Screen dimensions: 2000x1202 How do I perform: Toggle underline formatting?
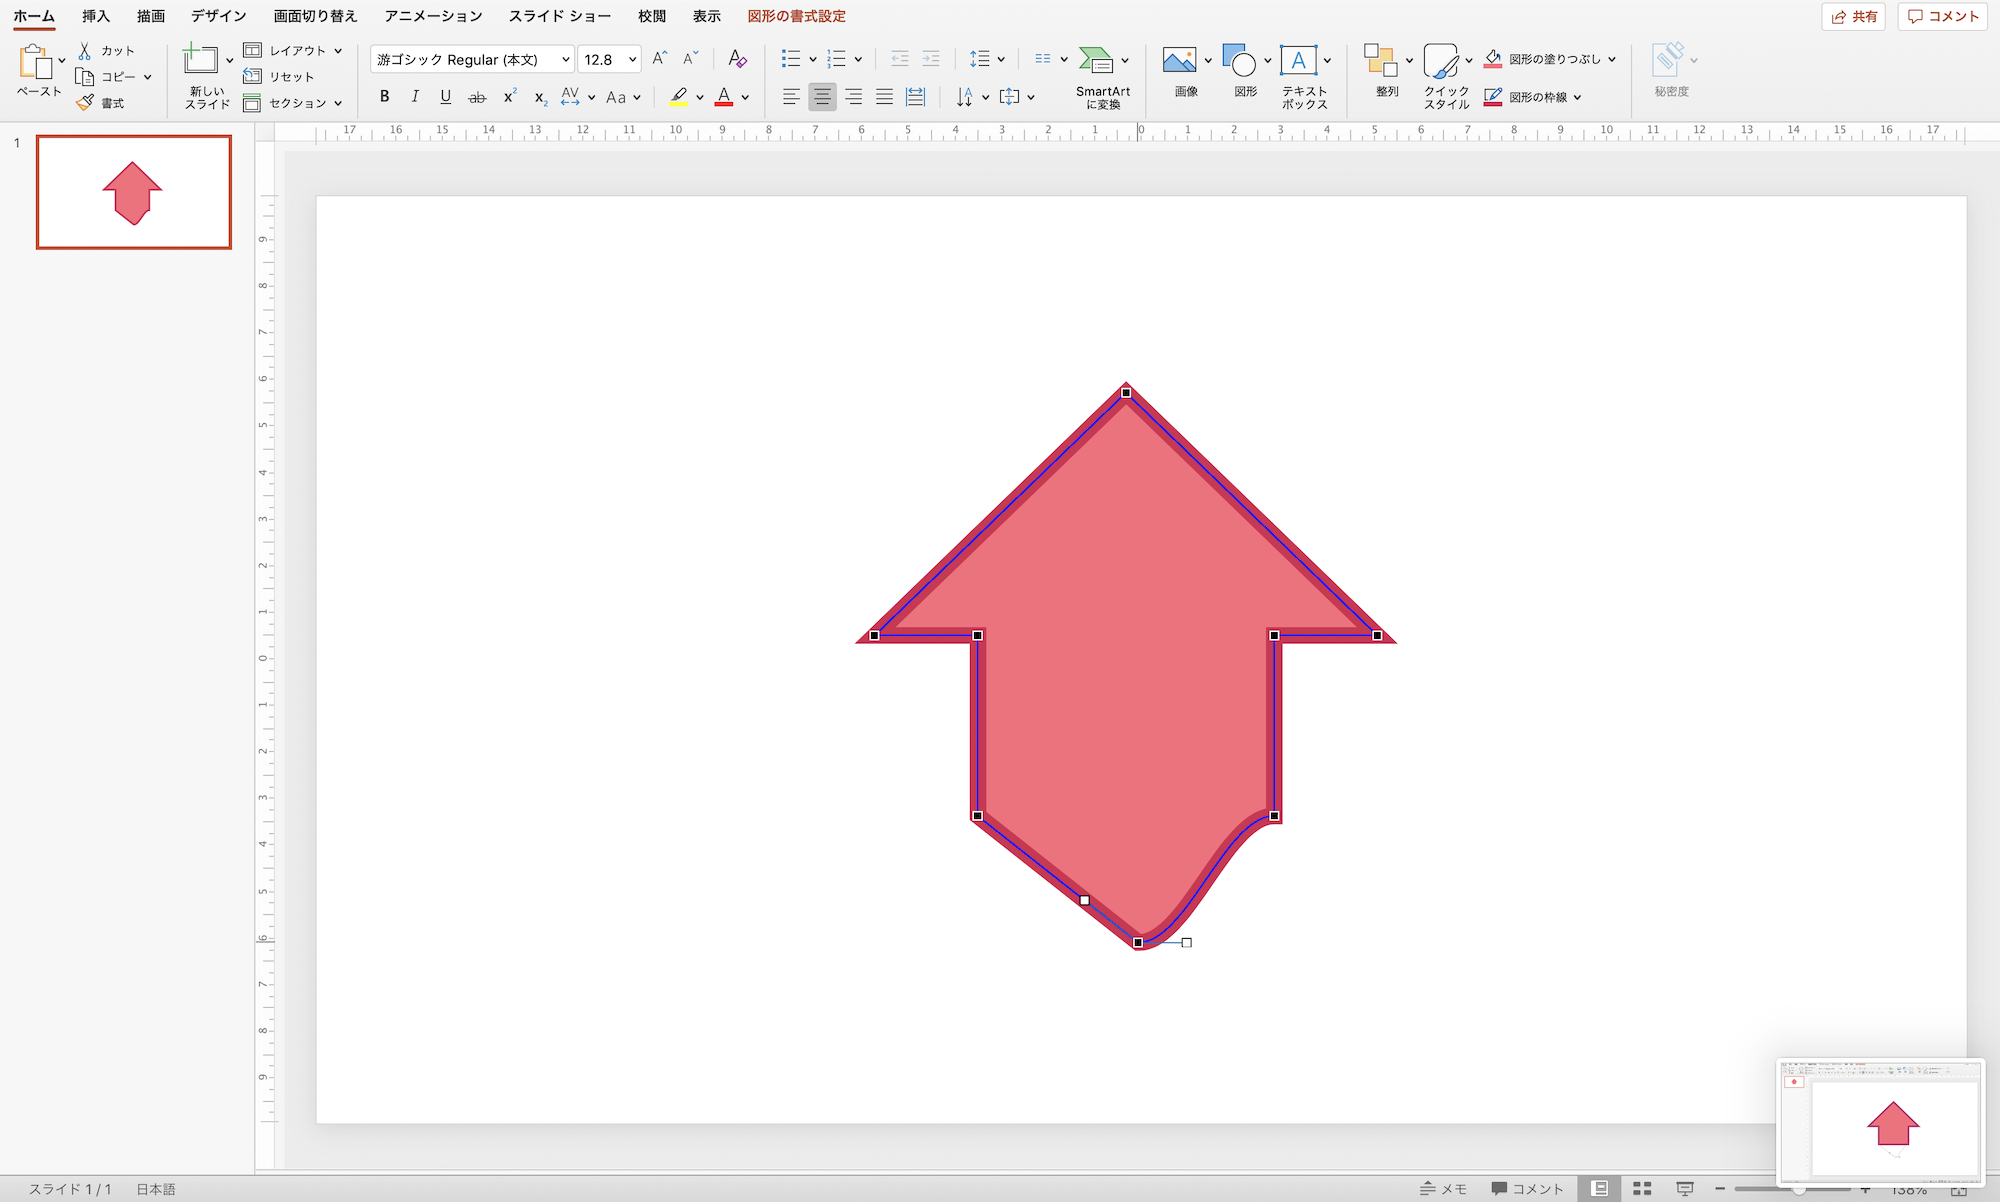click(446, 97)
